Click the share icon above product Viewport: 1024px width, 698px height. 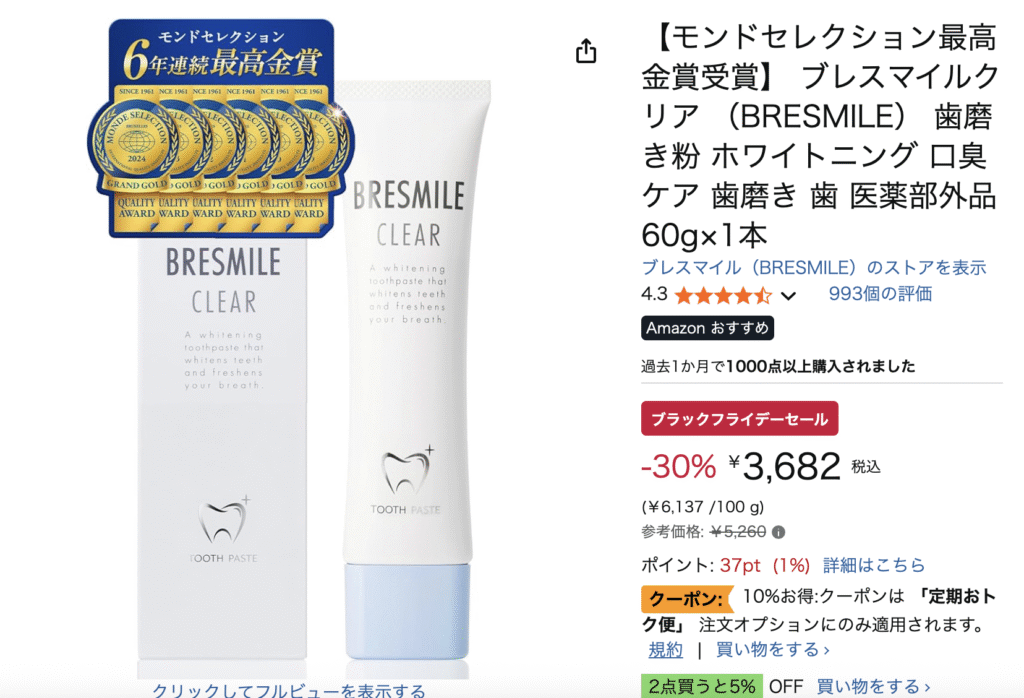pyautogui.click(x=586, y=51)
